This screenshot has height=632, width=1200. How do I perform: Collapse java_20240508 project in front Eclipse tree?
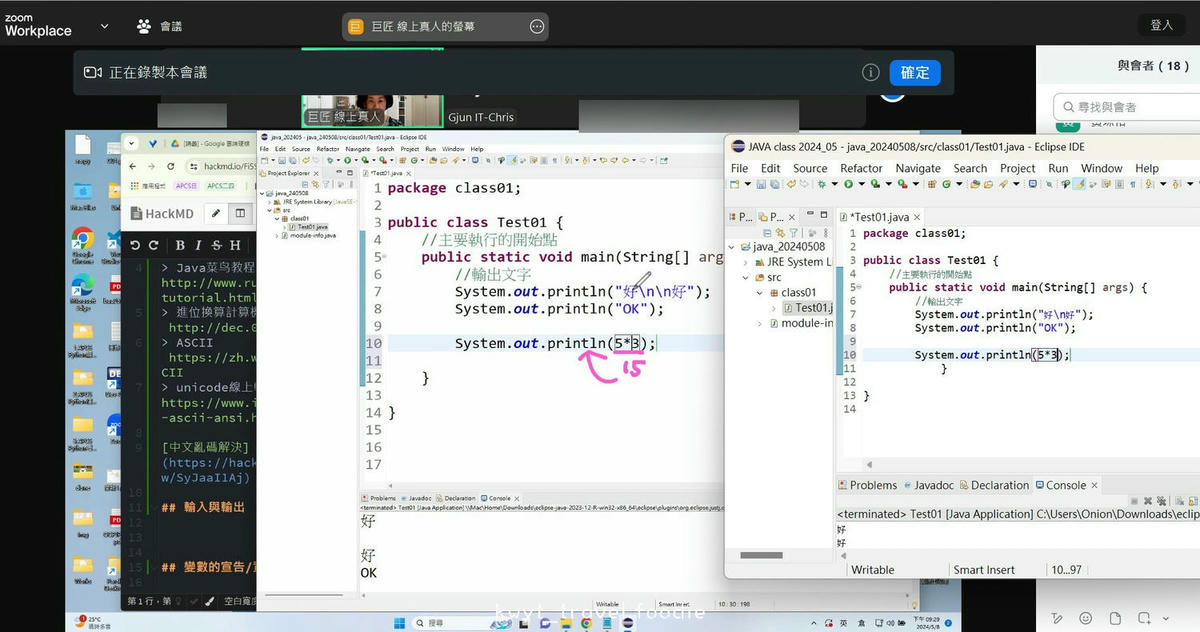click(x=732, y=247)
